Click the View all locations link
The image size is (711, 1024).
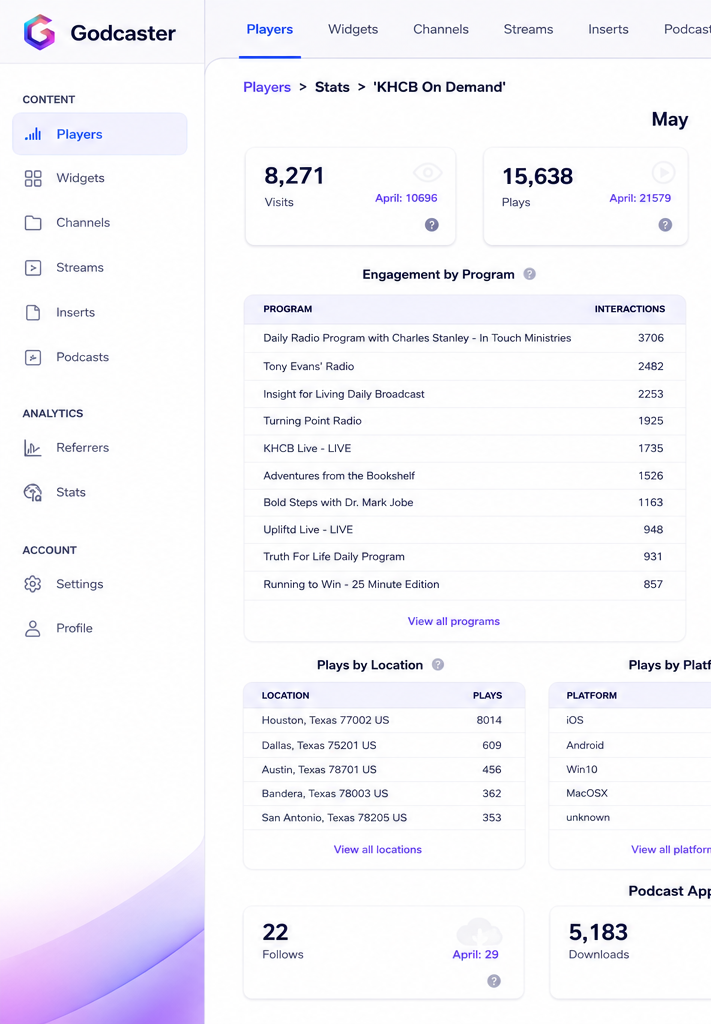click(x=377, y=850)
